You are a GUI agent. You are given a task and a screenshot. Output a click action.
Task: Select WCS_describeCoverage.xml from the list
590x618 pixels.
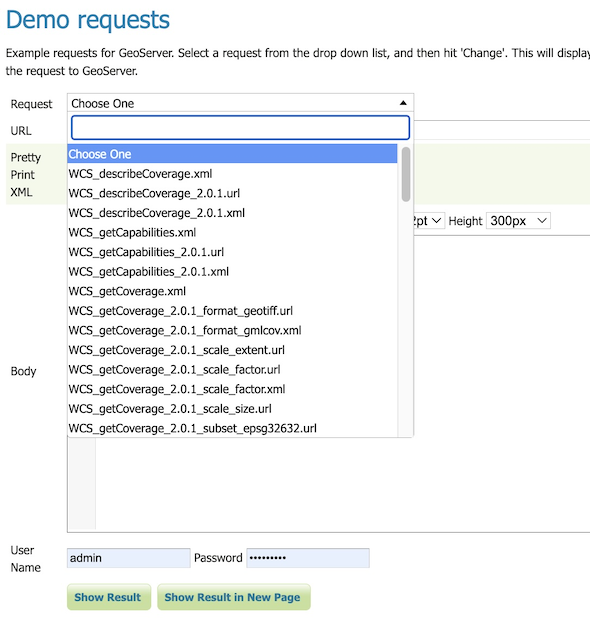232,174
